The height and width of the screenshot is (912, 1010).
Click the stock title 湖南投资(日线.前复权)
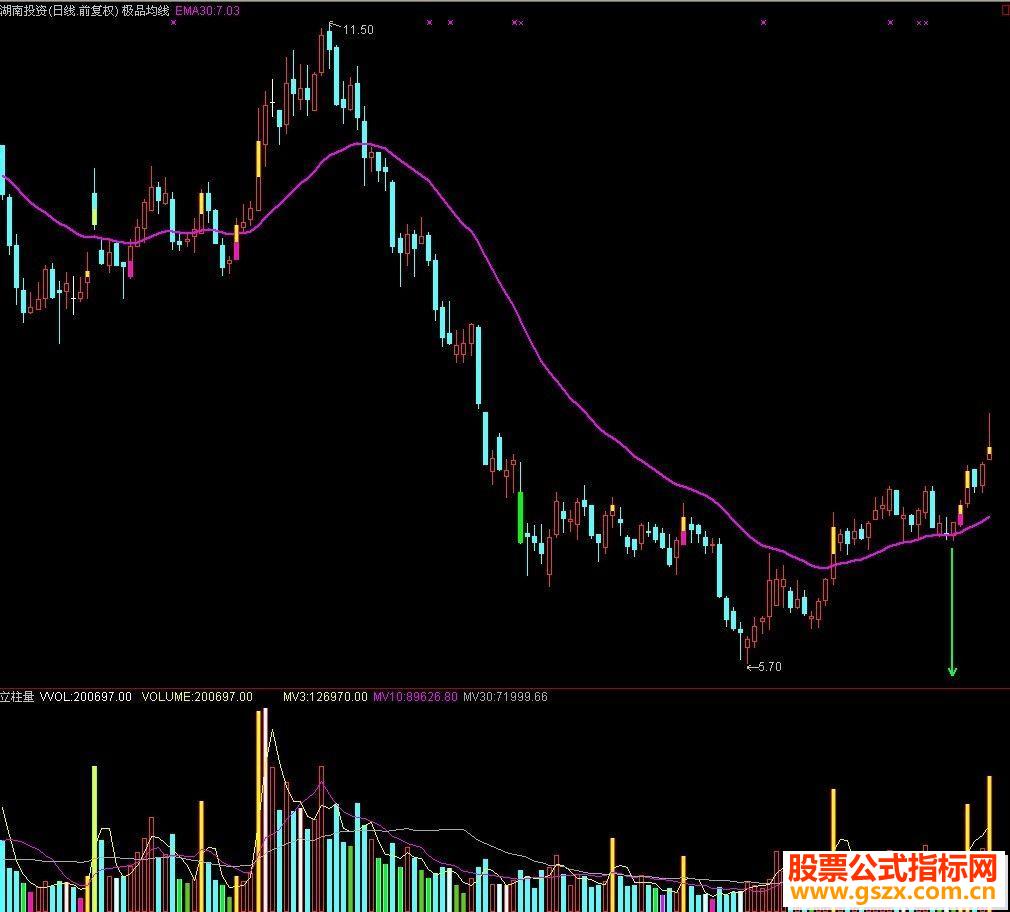click(59, 10)
